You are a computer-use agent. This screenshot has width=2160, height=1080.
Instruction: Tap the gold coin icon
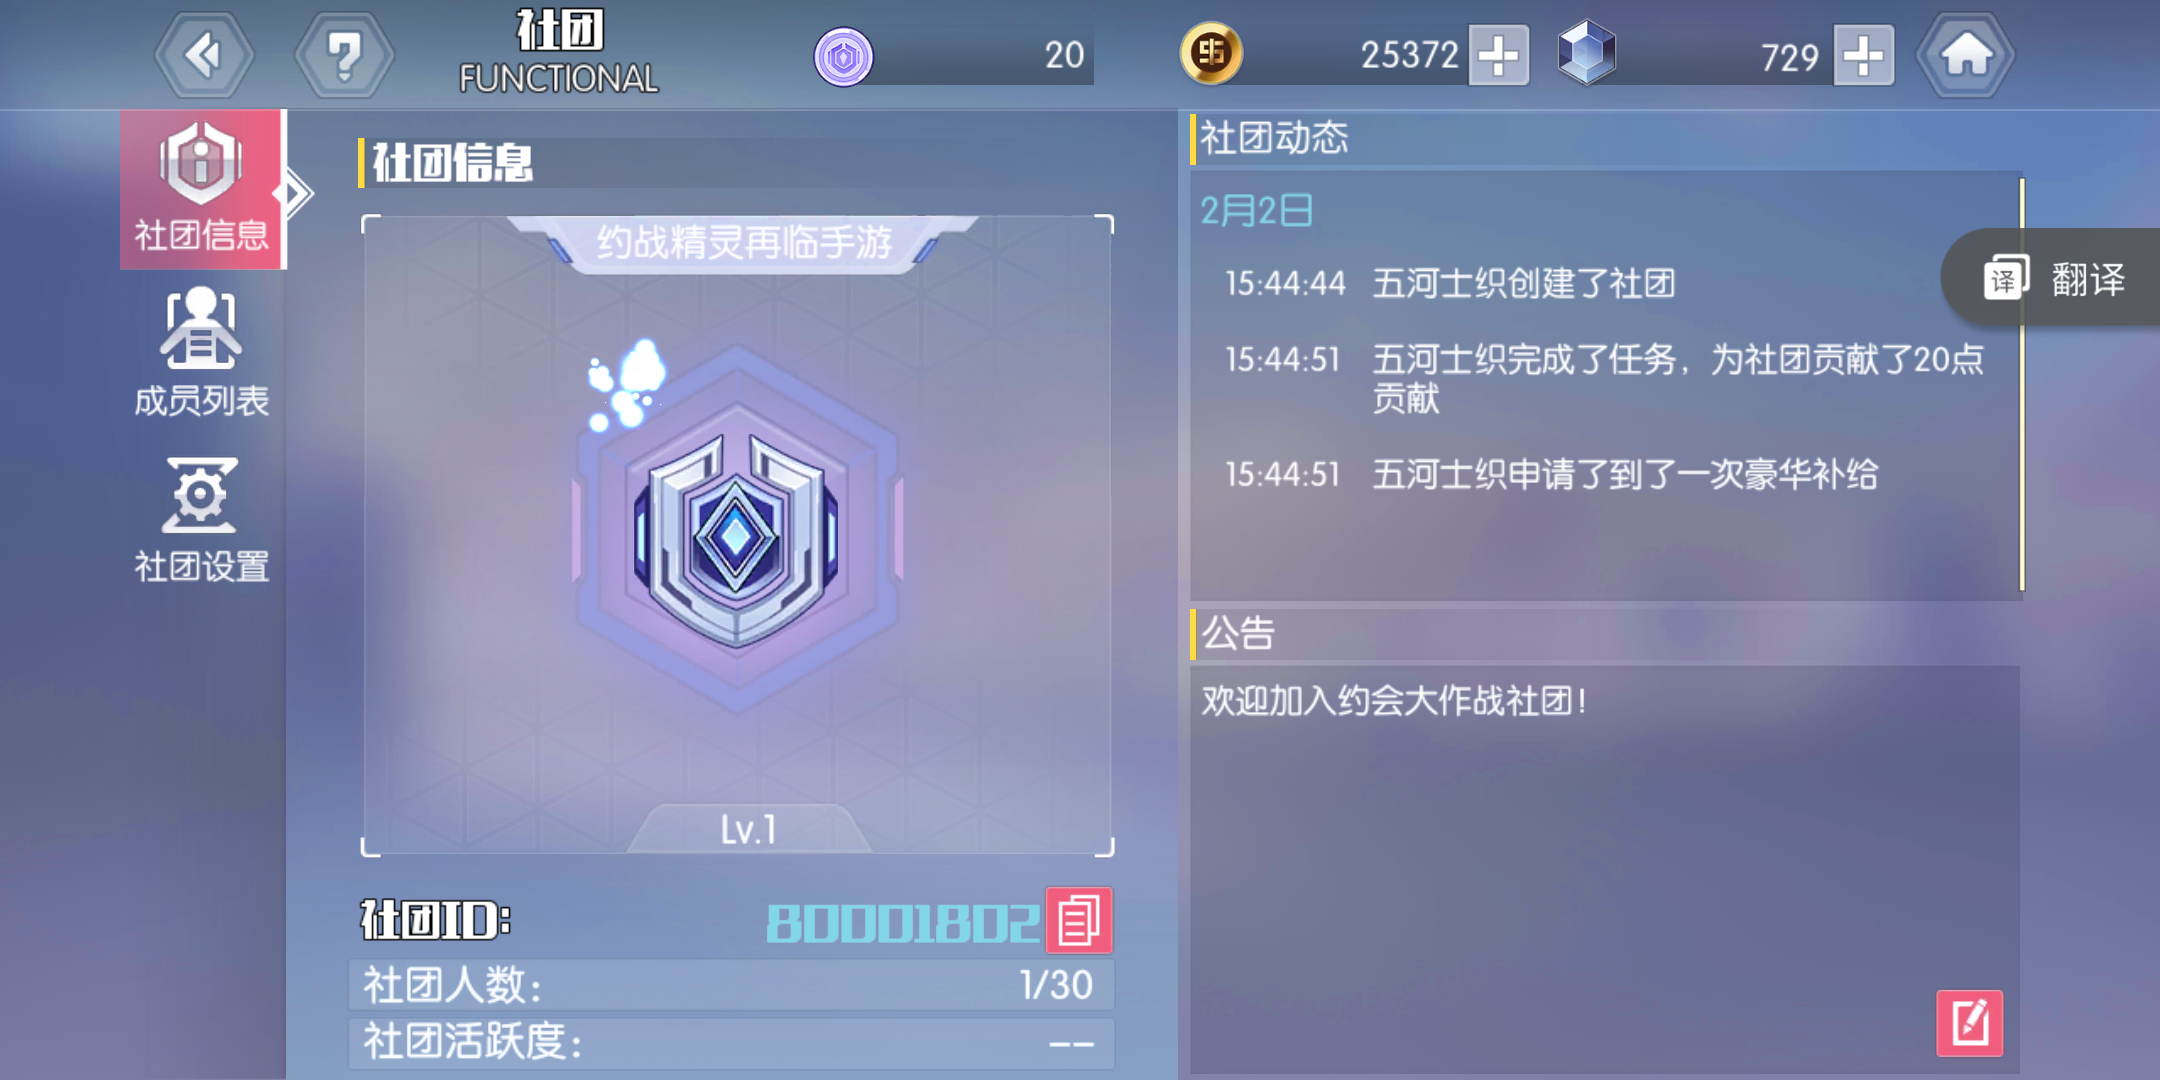click(x=1211, y=53)
